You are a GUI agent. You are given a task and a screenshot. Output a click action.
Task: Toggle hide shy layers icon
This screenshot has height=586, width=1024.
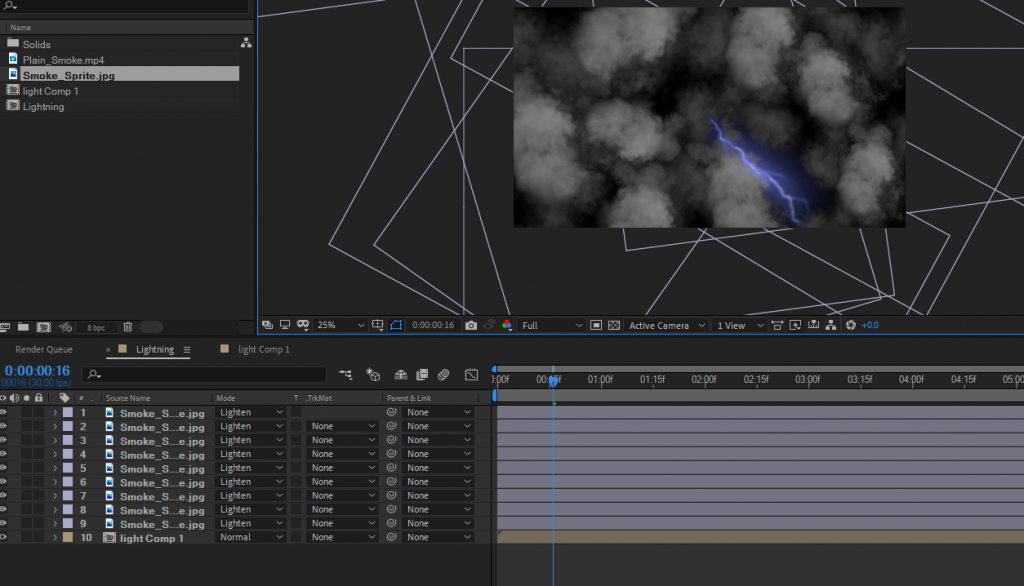coord(400,374)
